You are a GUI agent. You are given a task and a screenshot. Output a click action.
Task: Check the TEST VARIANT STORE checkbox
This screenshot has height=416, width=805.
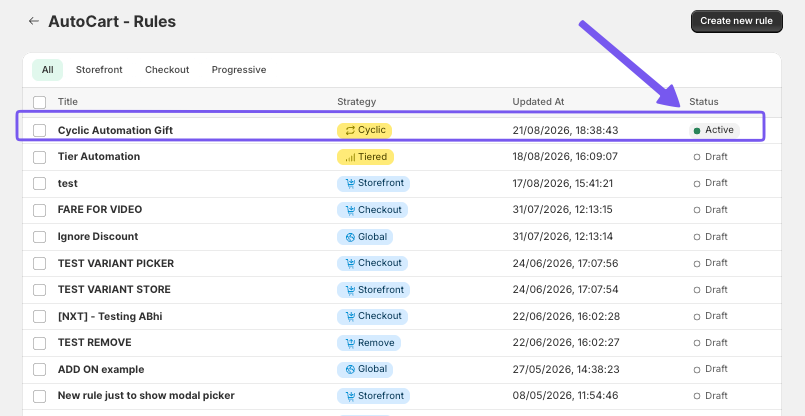click(40, 290)
